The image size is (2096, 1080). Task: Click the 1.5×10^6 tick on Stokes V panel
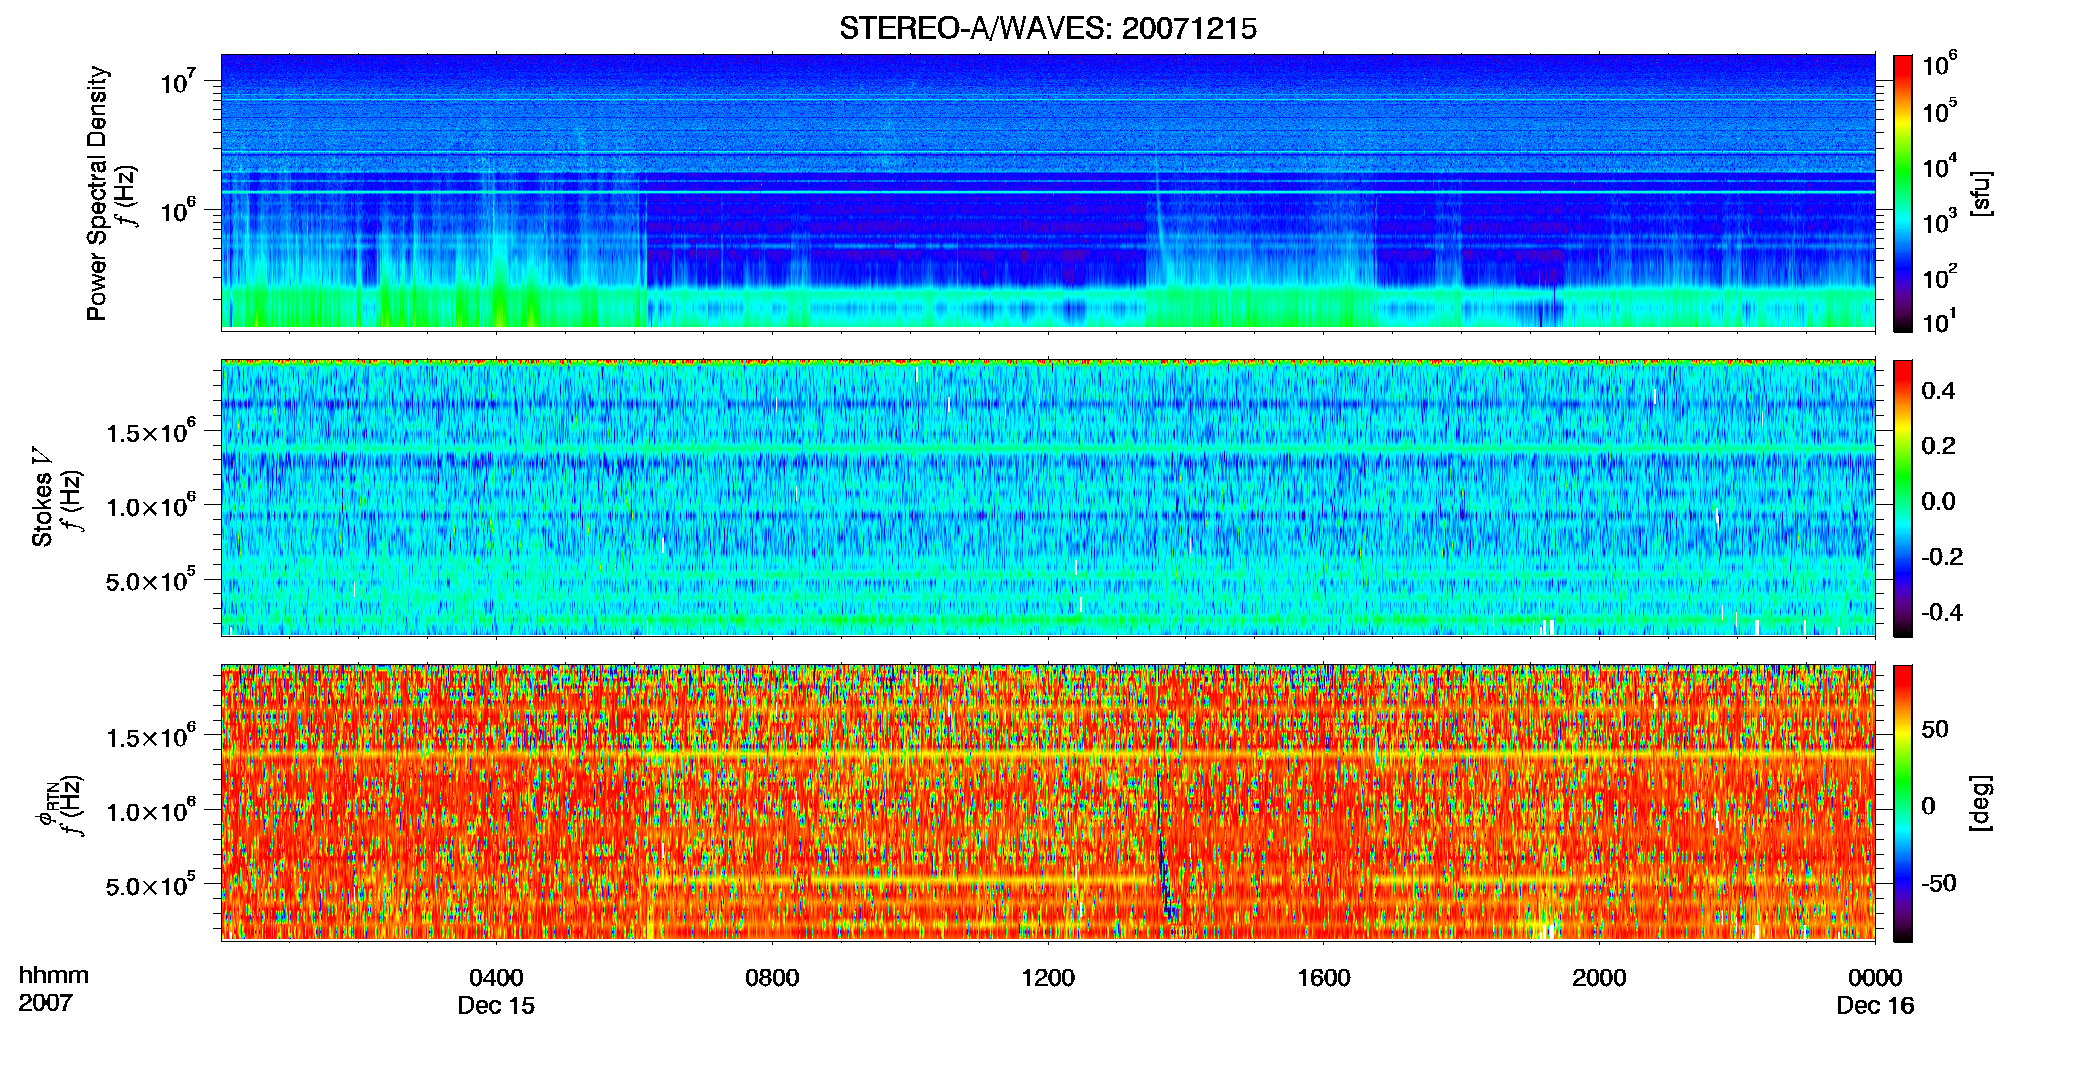[x=150, y=431]
